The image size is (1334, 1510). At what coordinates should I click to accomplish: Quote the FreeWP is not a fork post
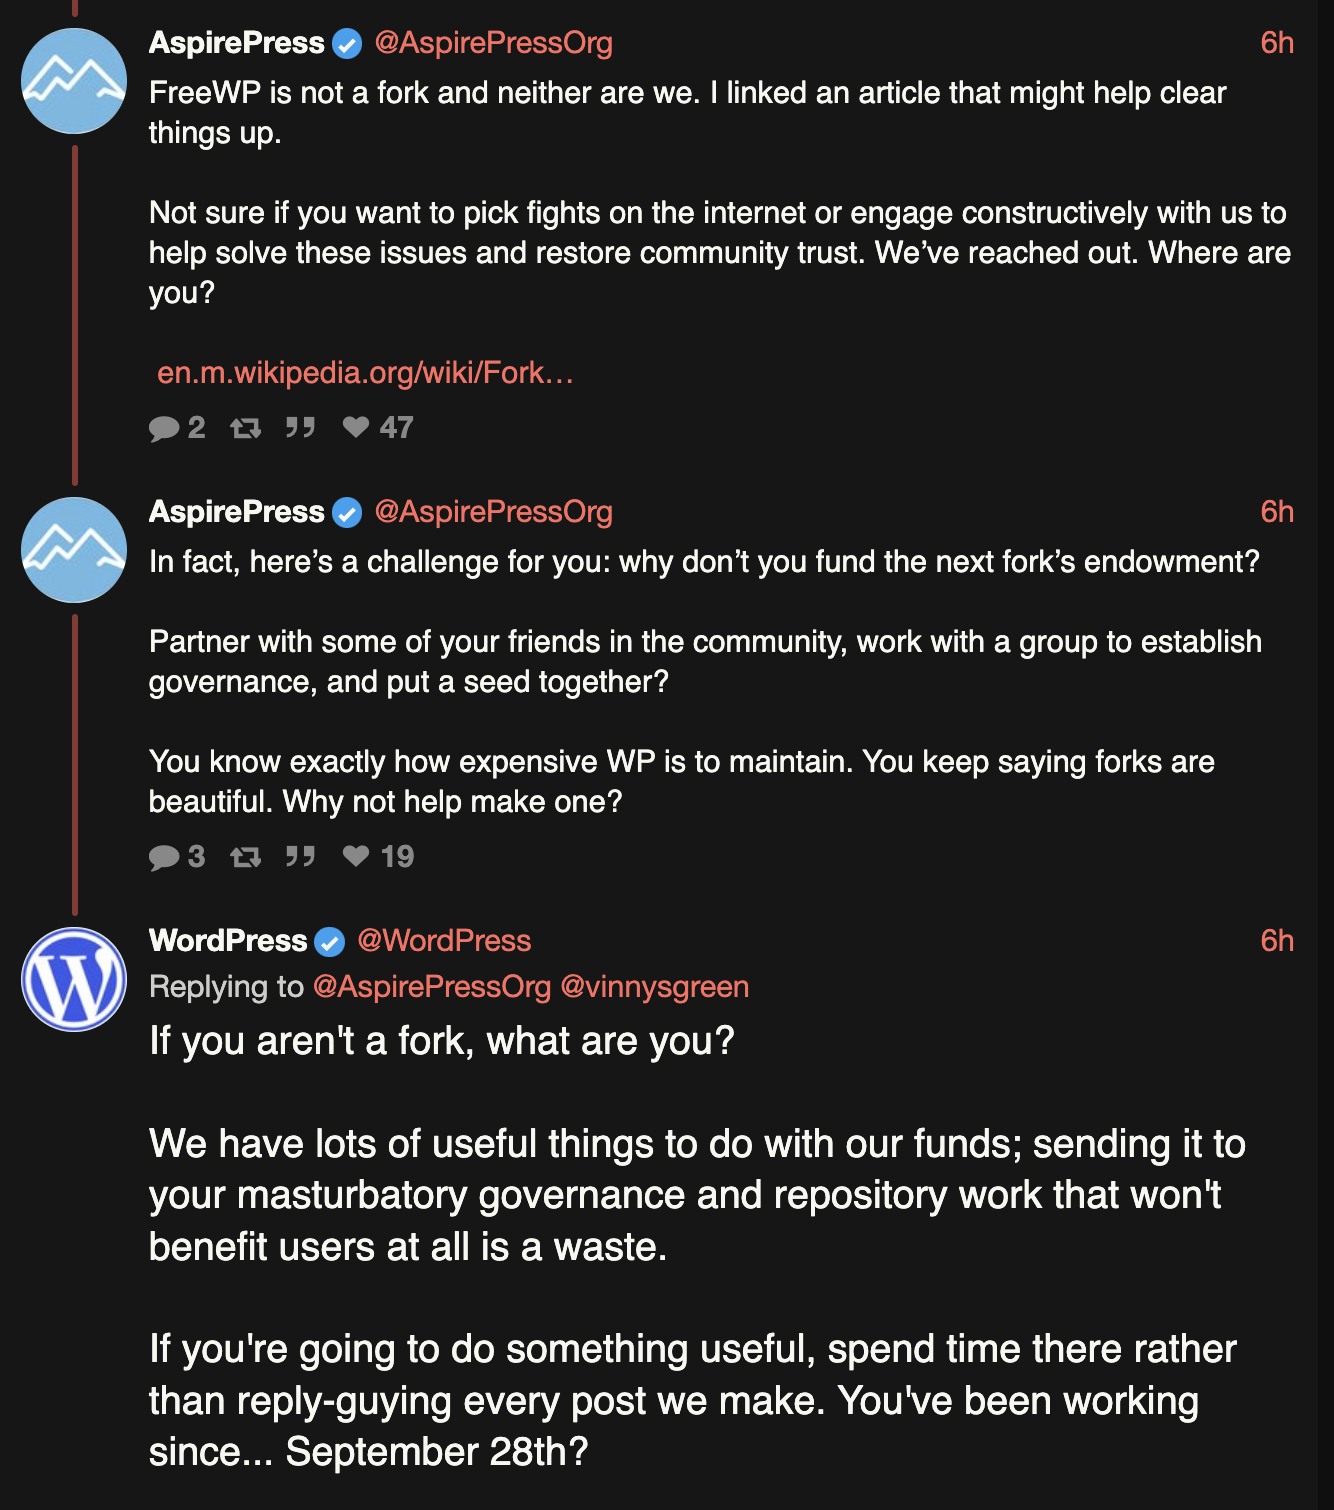[x=300, y=428]
